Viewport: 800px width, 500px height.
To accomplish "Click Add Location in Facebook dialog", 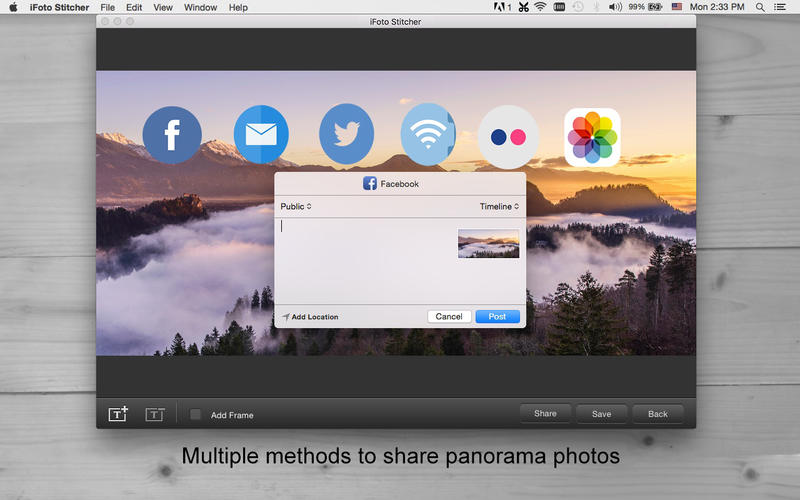I will coord(310,317).
